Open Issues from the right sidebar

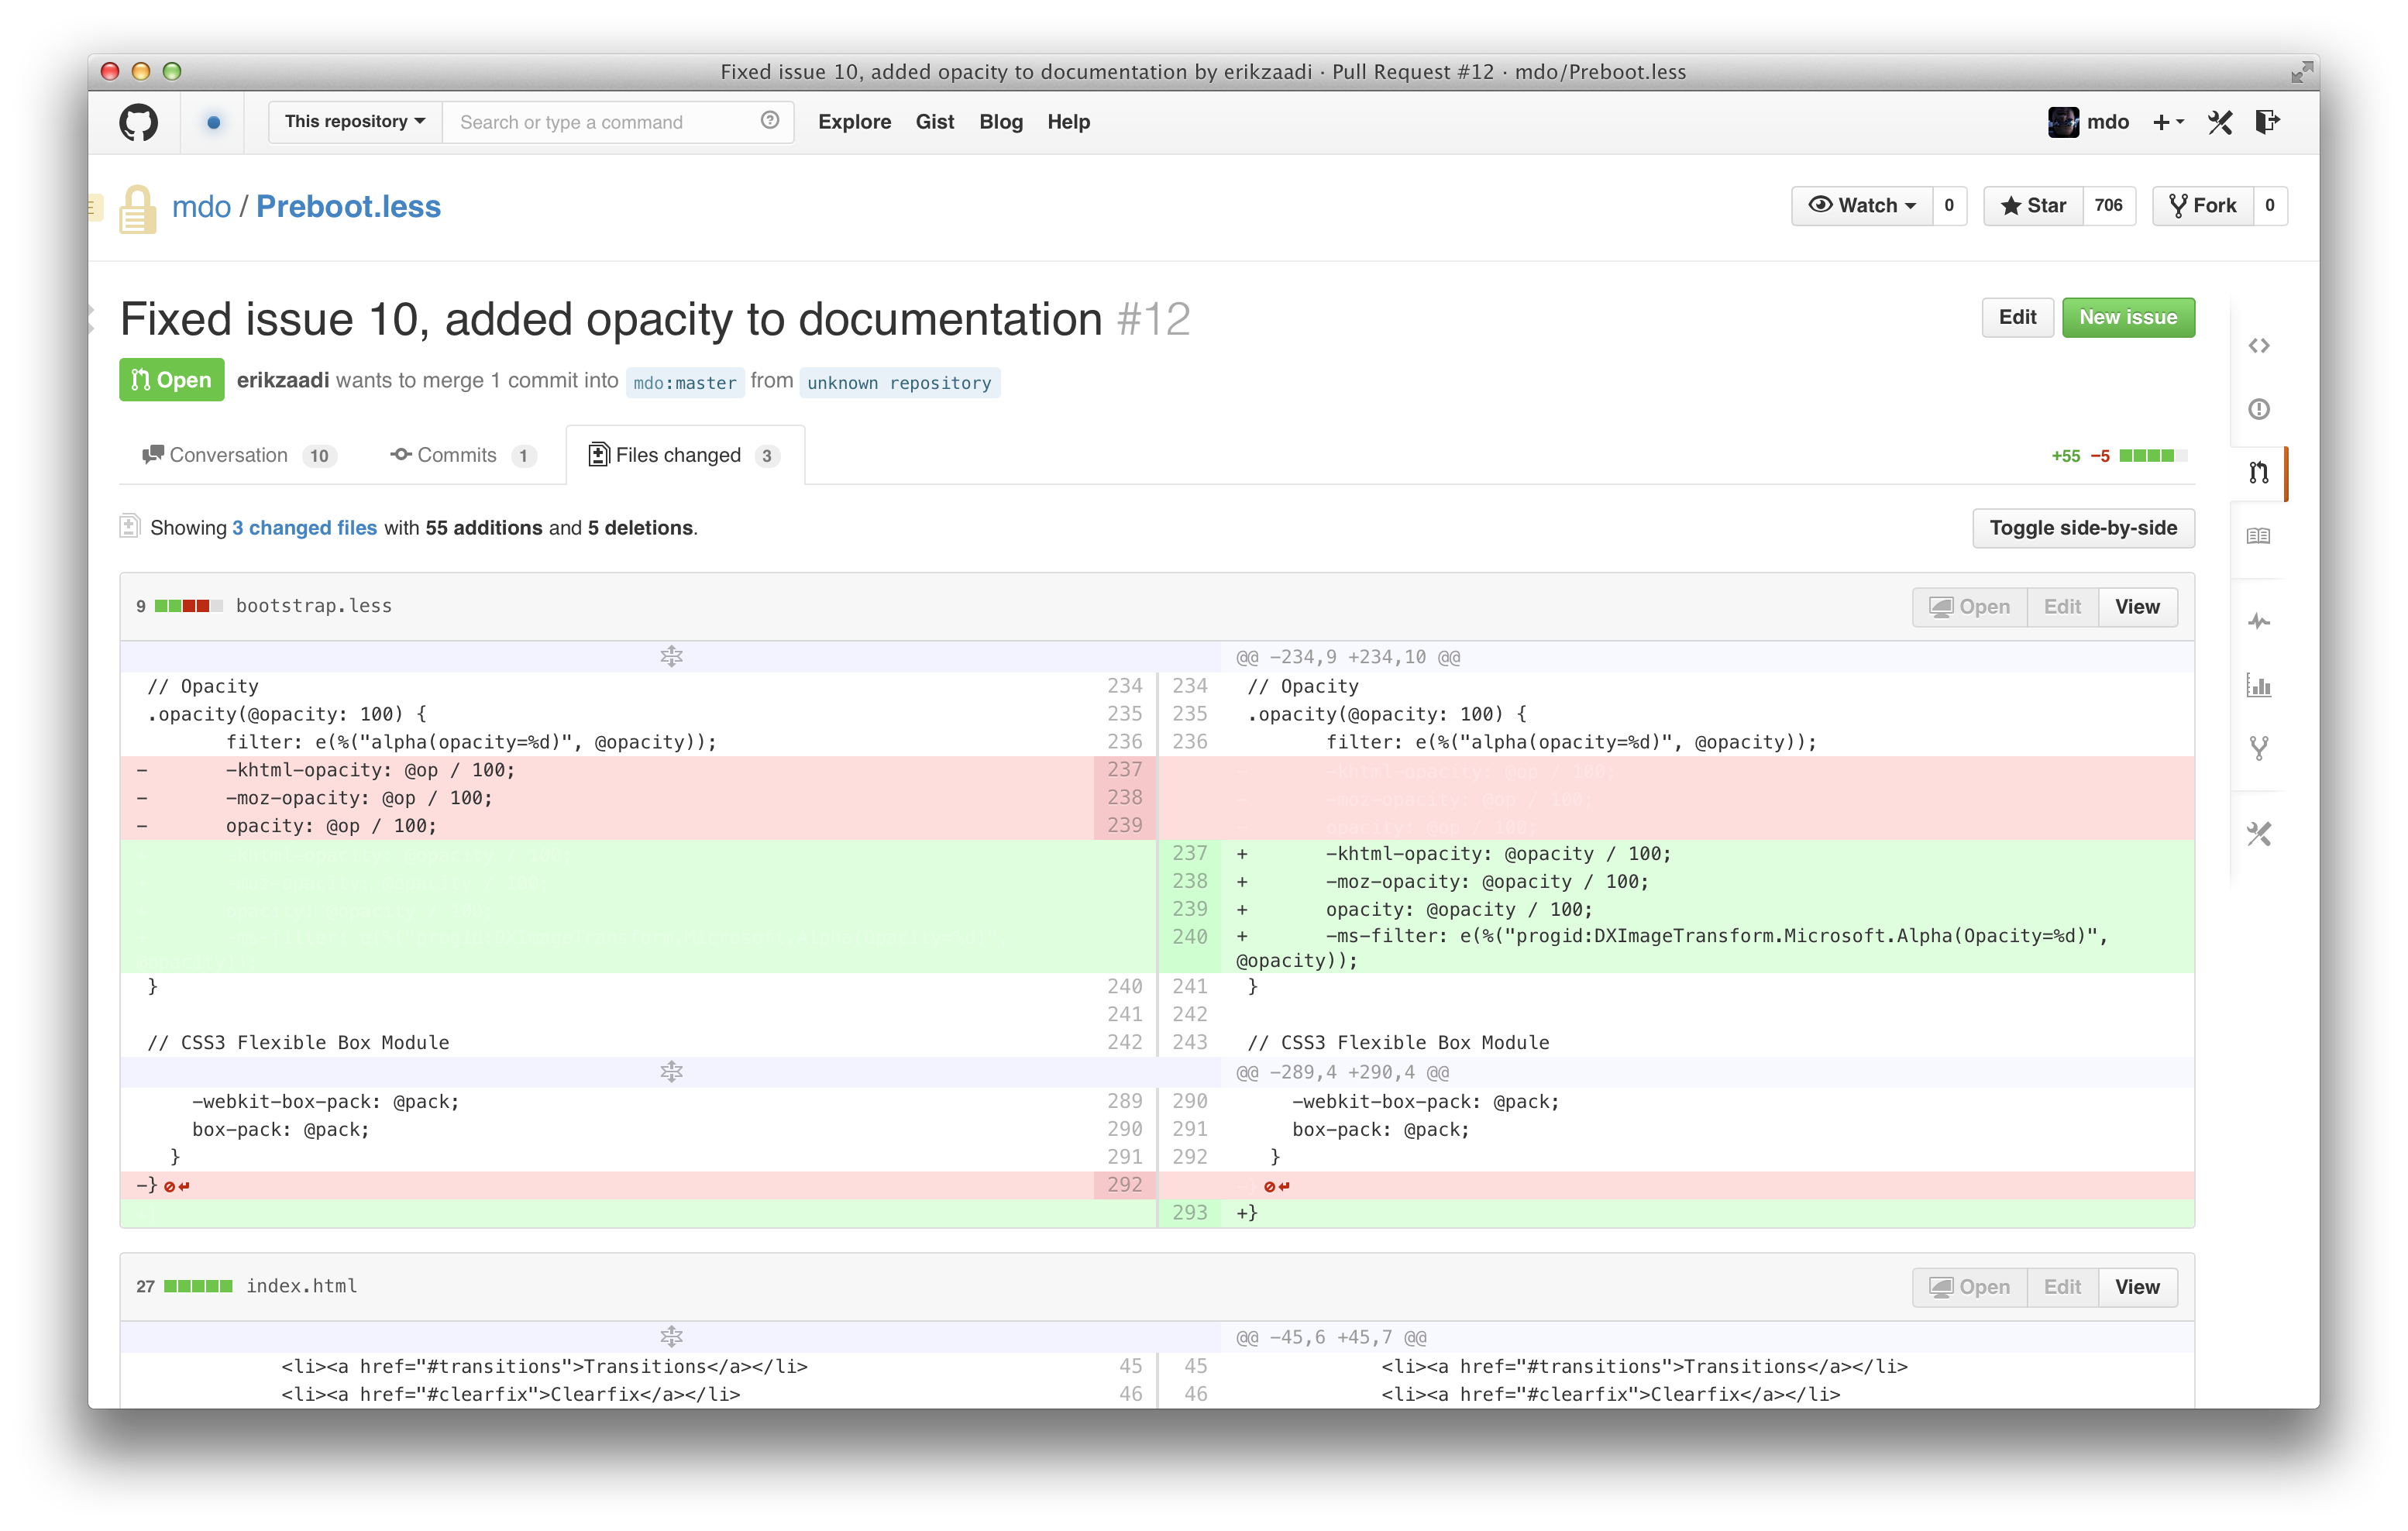coord(2260,409)
